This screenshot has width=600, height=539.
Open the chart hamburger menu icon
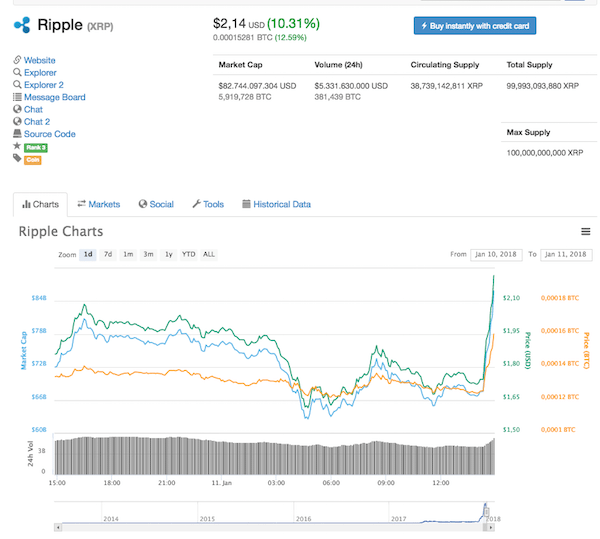585,231
